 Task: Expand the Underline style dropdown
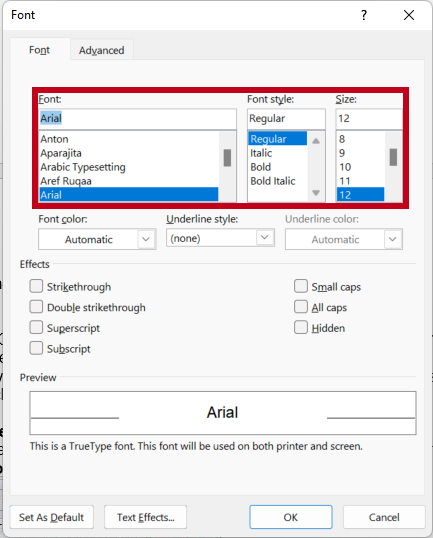click(220, 238)
